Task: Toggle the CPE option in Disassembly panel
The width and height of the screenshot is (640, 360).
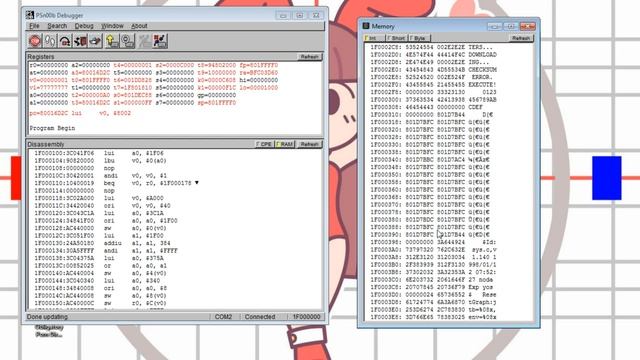Action: [264, 144]
